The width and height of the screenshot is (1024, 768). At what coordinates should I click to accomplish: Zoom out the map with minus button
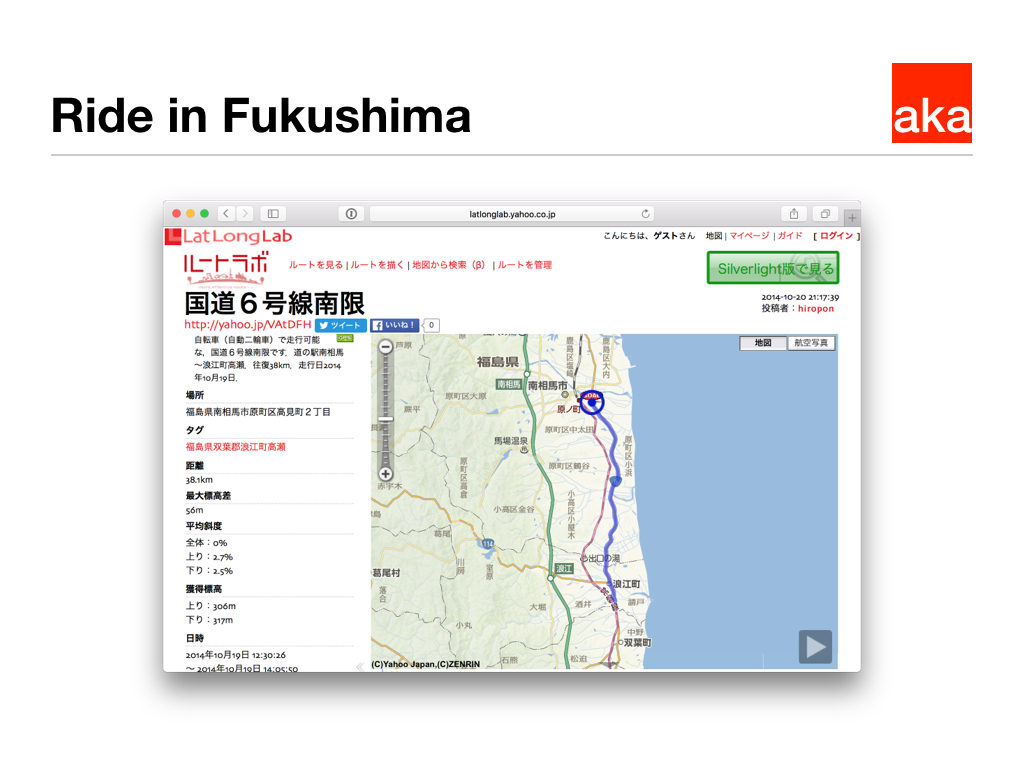[386, 347]
